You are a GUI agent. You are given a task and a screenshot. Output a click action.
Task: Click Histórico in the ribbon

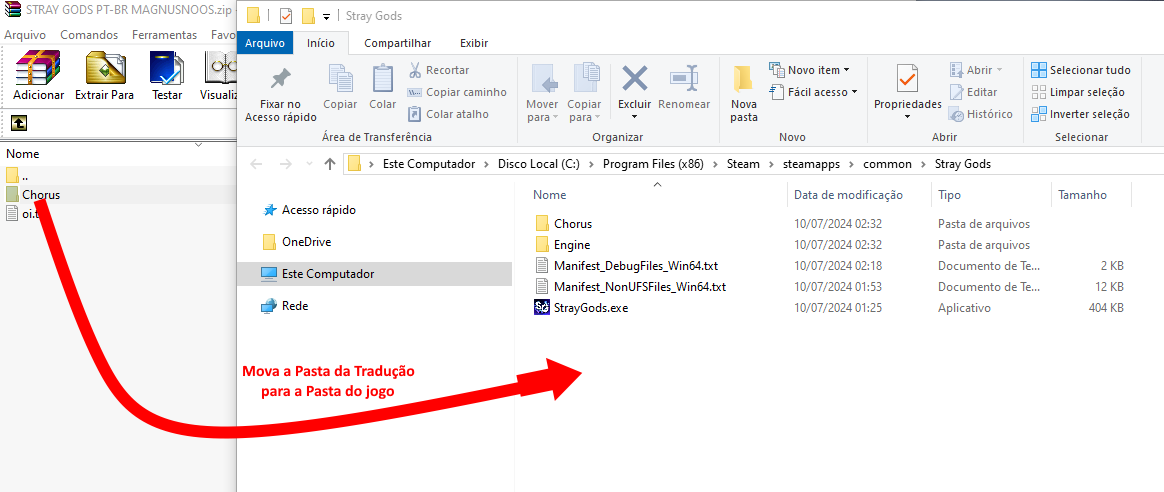tap(981, 114)
